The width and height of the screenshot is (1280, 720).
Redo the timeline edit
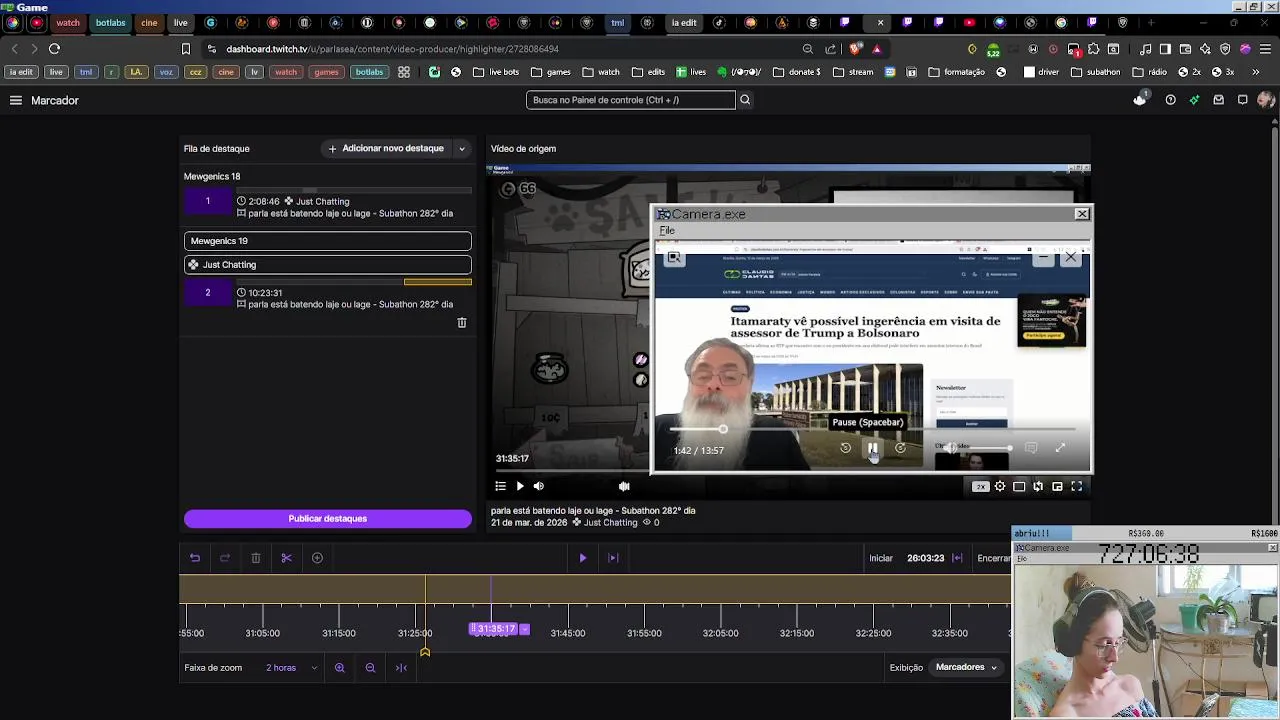click(225, 558)
